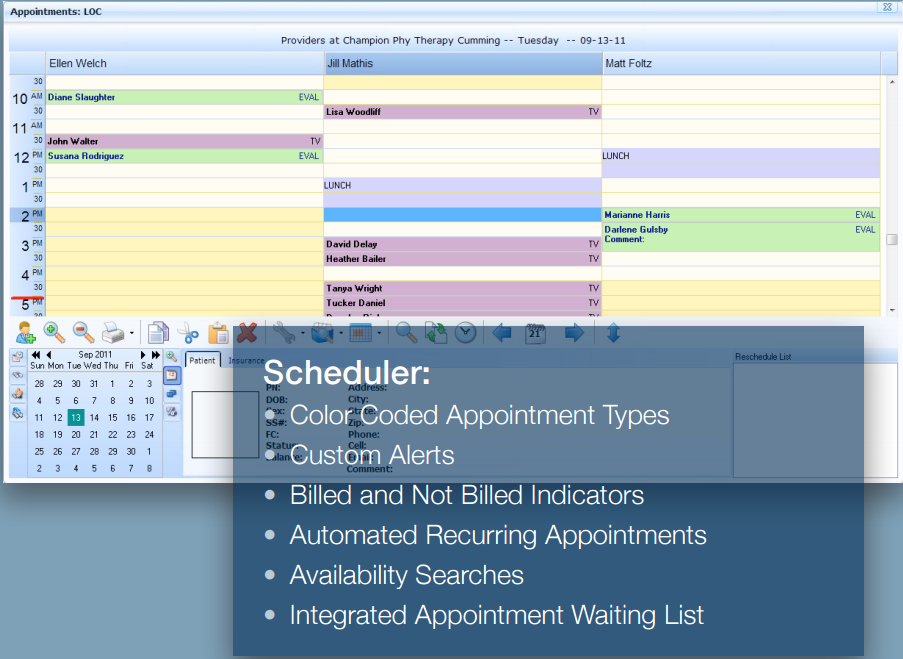Jump forward one year in mini calendar
Viewport: 903px width, 659px height.
click(x=155, y=355)
